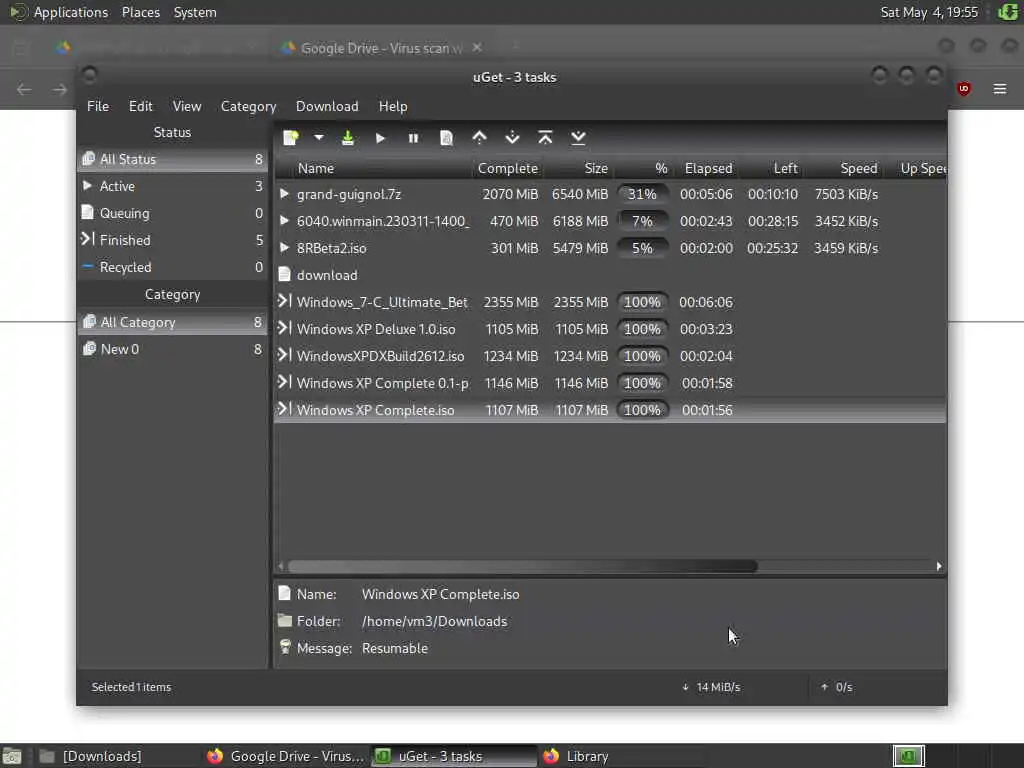Select the Active status filter
The image size is (1024, 768).
tap(172, 186)
